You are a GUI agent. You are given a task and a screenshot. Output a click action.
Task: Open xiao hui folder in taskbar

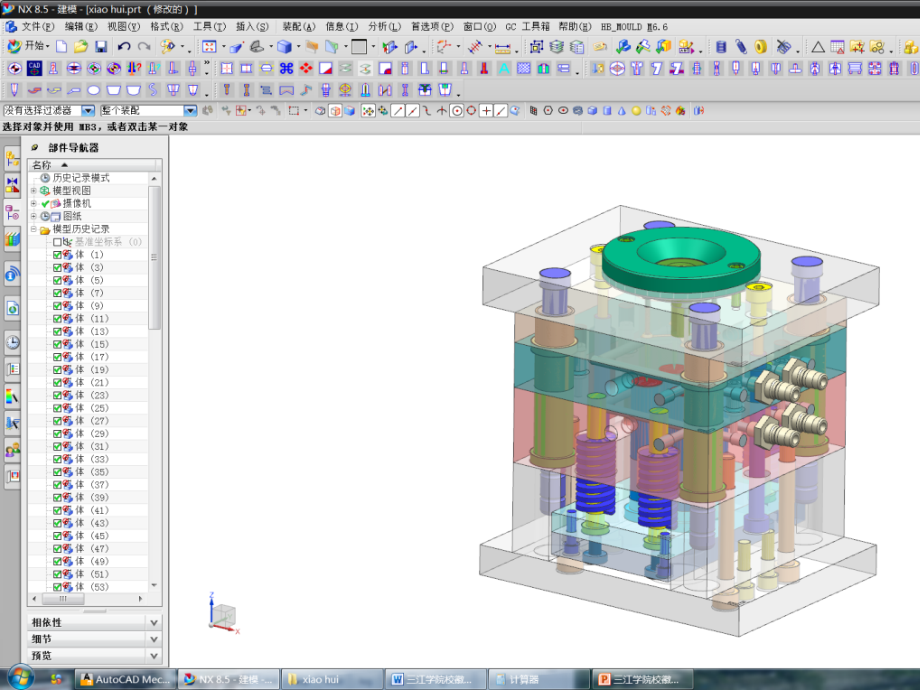[x=332, y=679]
